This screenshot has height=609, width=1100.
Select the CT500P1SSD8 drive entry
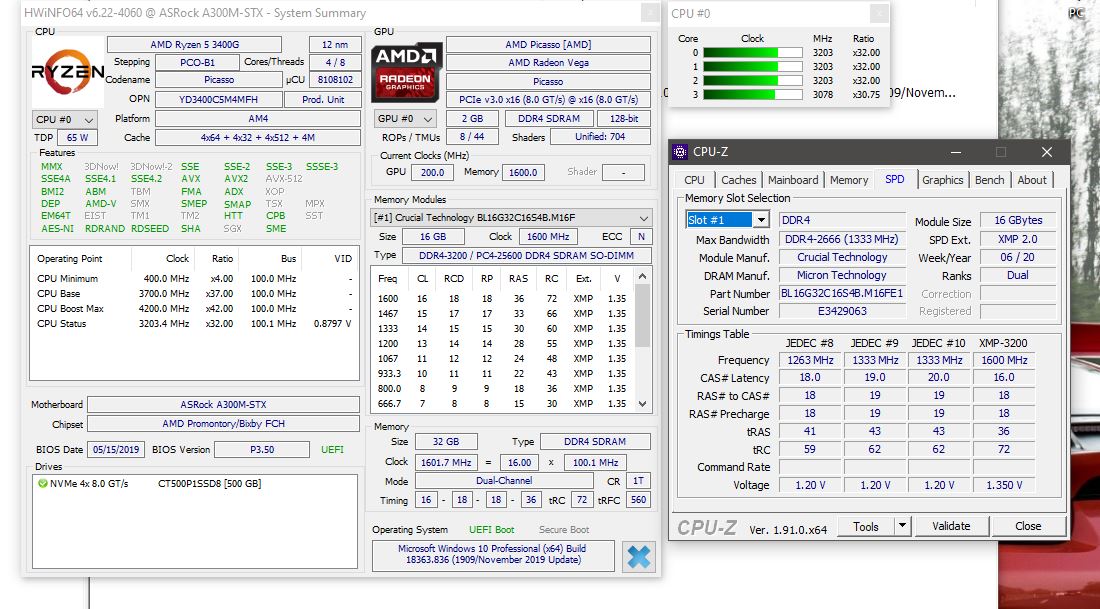click(210, 483)
